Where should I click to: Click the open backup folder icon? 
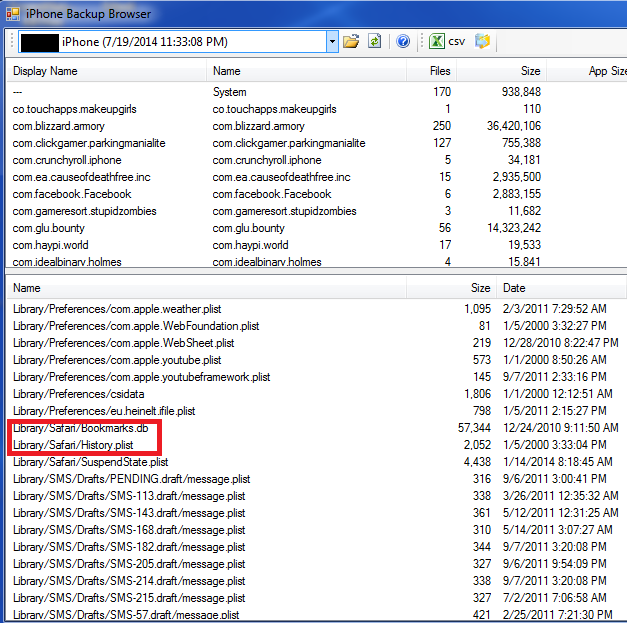click(x=351, y=41)
